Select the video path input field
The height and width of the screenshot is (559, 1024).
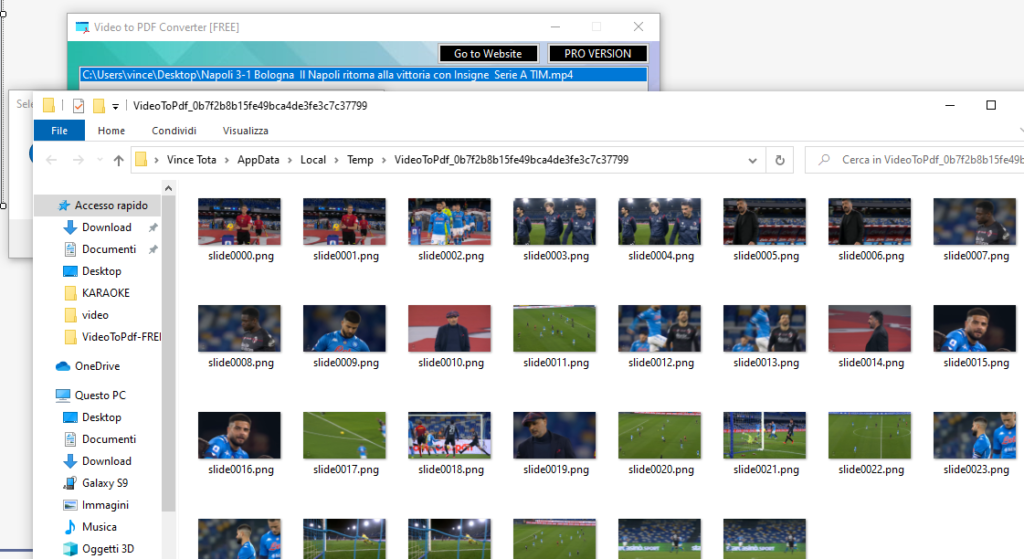[x=363, y=74]
